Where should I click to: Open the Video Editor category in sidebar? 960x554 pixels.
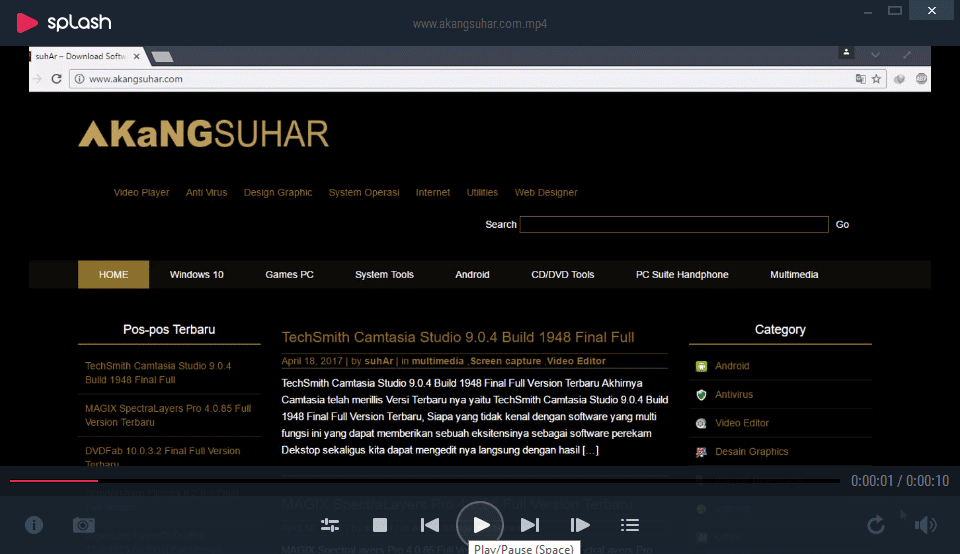(x=742, y=423)
